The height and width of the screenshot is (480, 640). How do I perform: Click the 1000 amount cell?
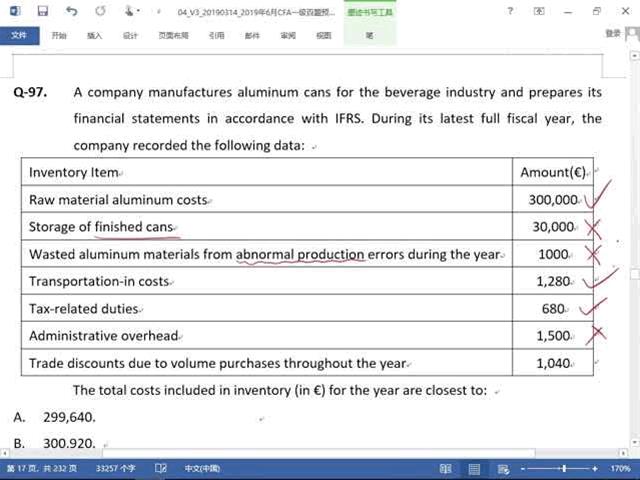553,254
